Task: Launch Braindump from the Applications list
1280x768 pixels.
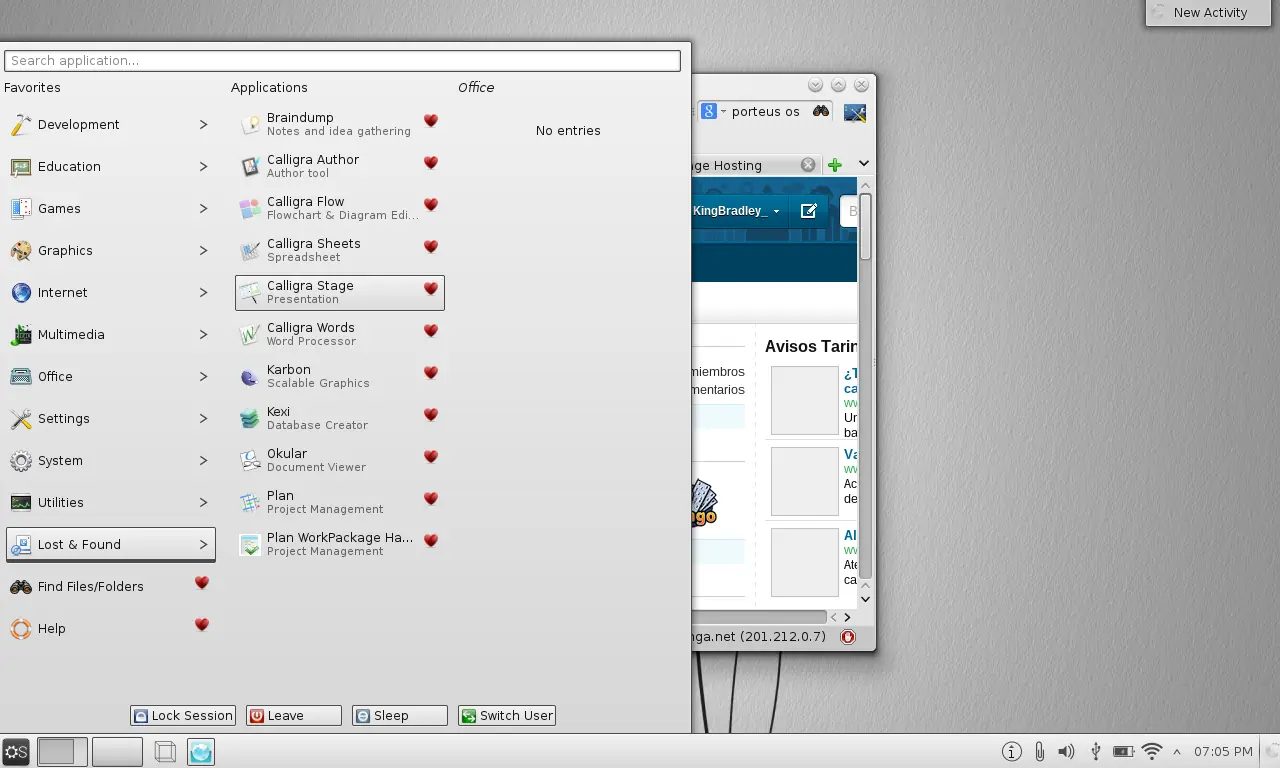Action: point(340,124)
